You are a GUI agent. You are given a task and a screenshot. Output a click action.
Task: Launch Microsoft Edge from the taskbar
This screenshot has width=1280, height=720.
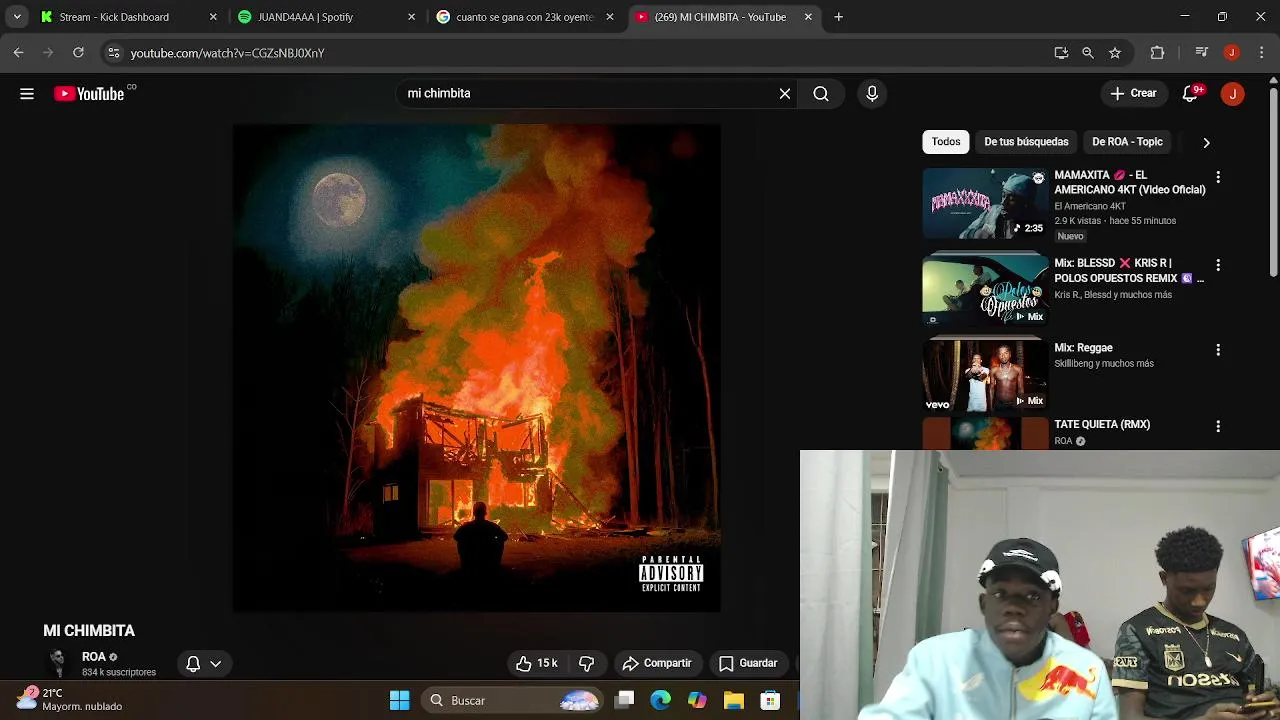pos(661,700)
